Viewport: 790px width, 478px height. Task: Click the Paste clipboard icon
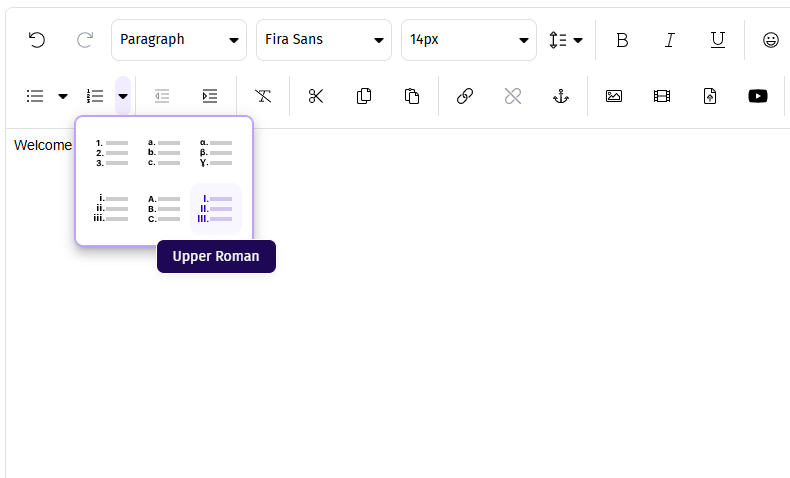point(412,96)
